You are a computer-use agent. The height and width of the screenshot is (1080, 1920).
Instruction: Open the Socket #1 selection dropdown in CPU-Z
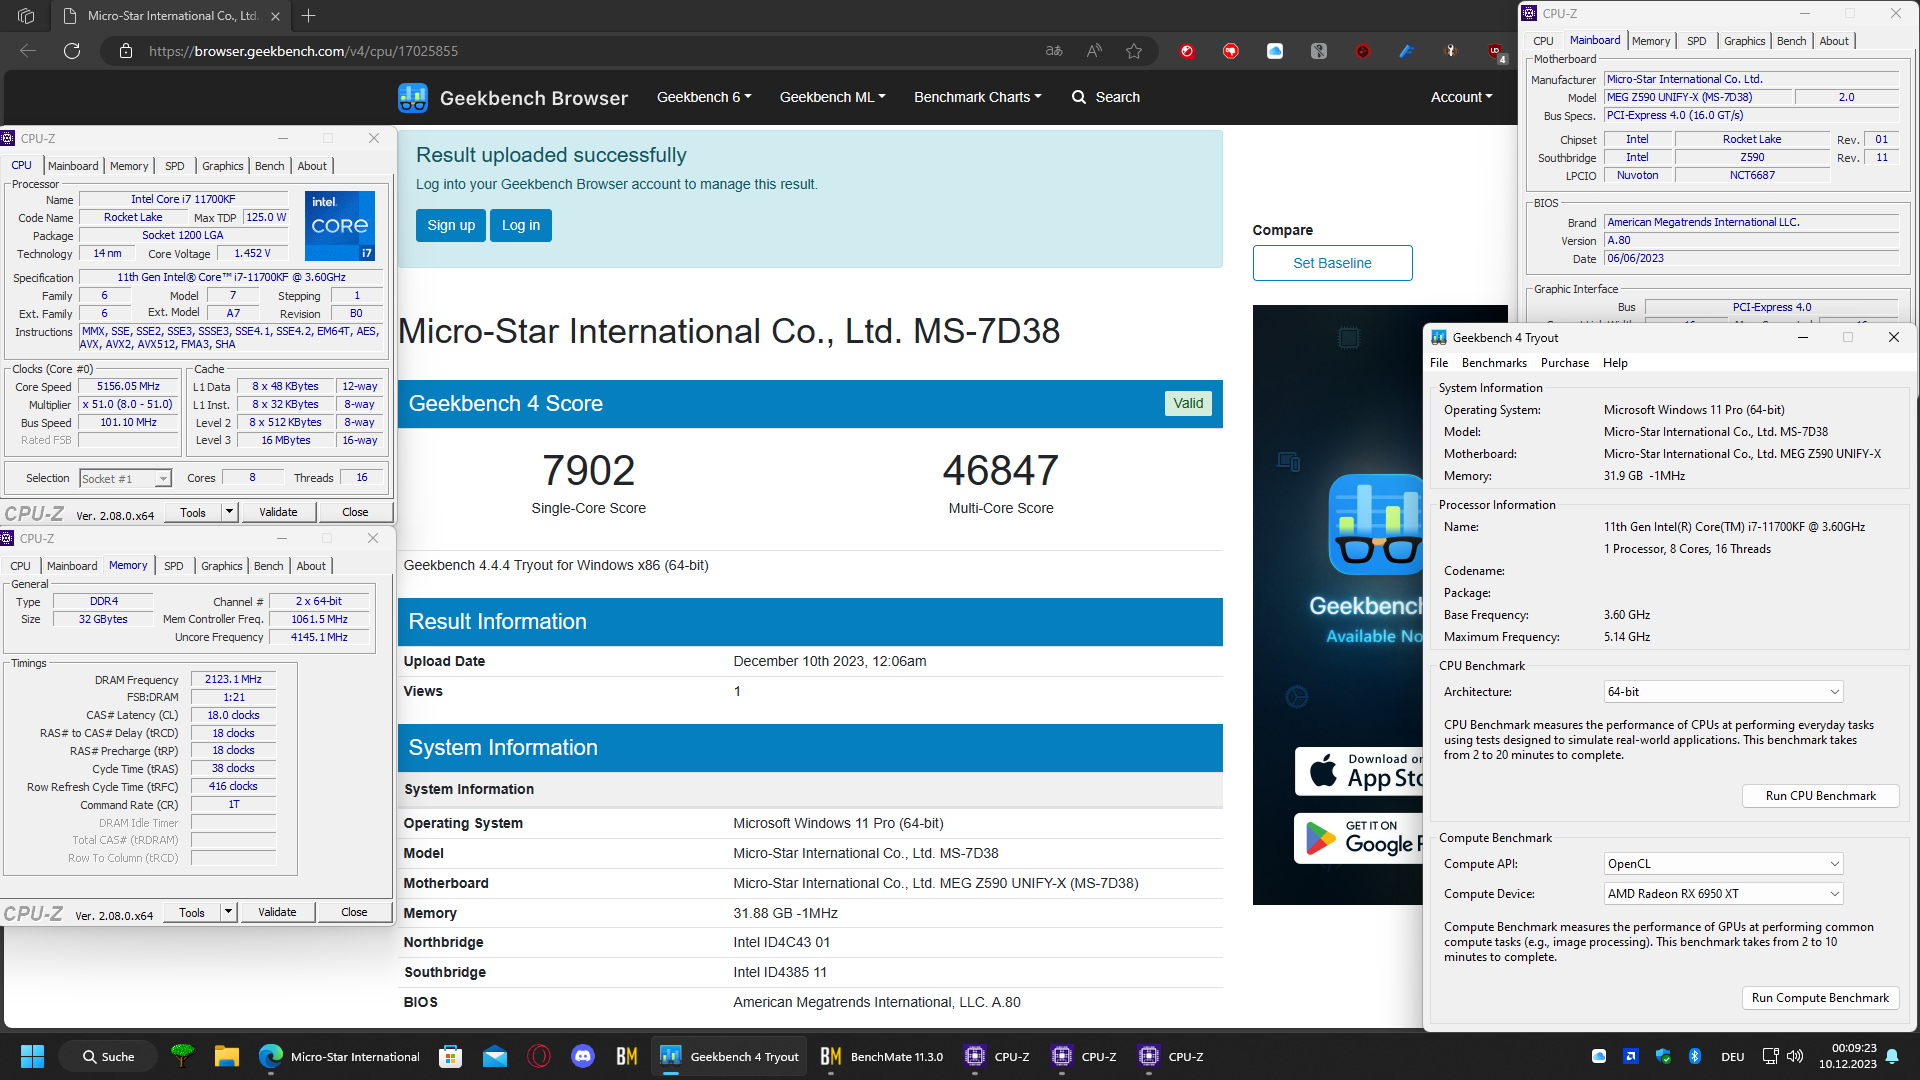(126, 479)
